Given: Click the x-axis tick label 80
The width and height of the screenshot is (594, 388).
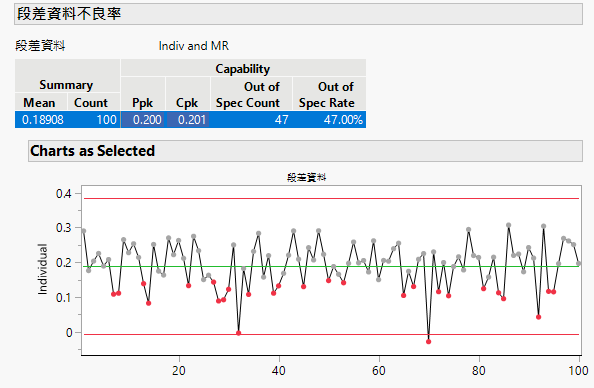Looking at the screenshot, I should [x=479, y=370].
